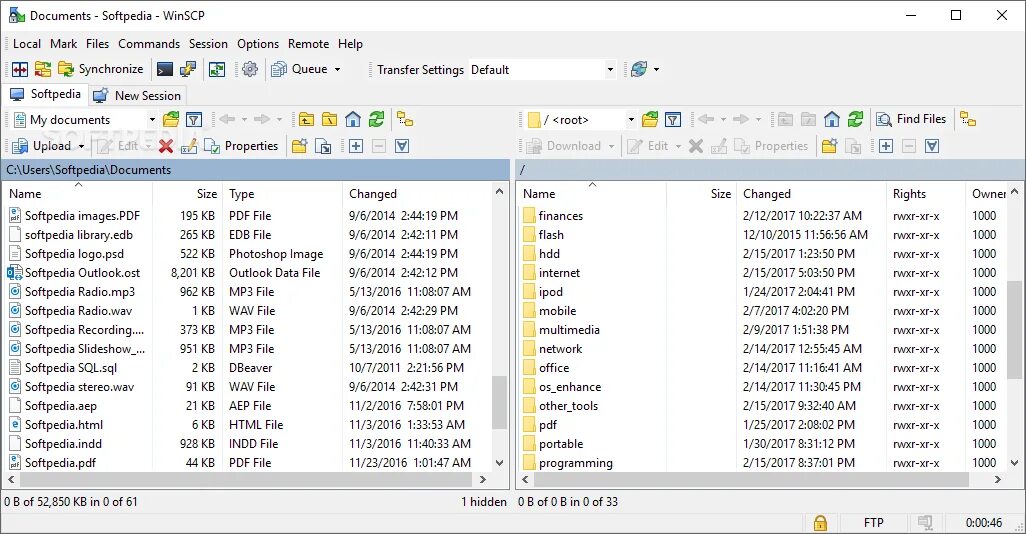Toggle the remote directory tree icon

[968, 120]
